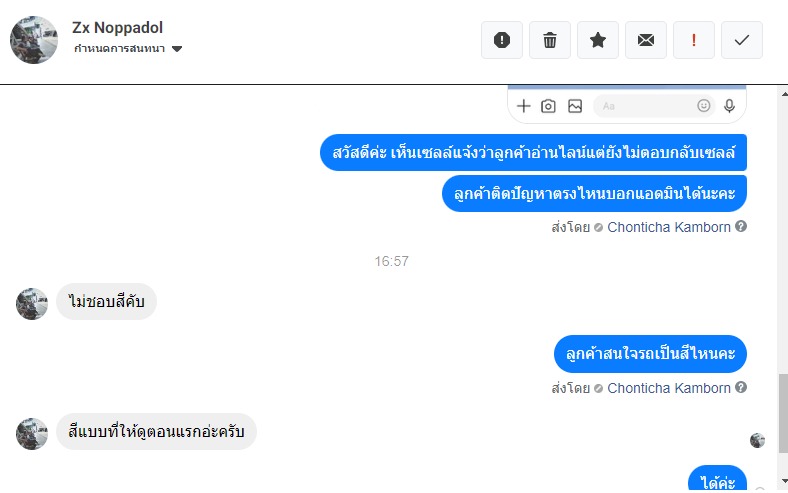The width and height of the screenshot is (788, 493).
Task: Star this conversation as follow-up
Action: pos(598,40)
